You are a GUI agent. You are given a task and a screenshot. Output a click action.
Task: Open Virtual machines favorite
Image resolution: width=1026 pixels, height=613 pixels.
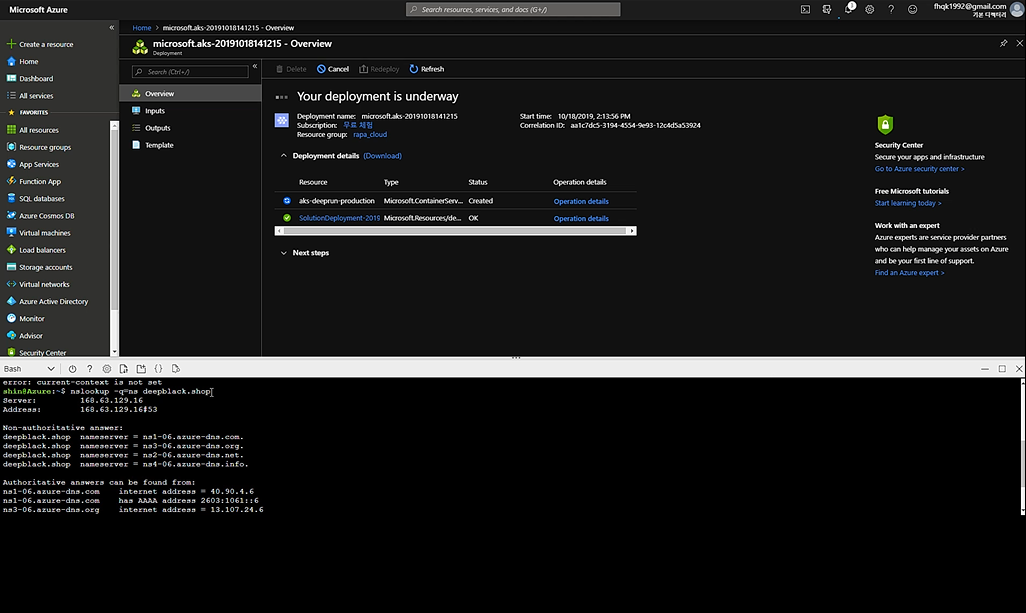[x=39, y=233]
